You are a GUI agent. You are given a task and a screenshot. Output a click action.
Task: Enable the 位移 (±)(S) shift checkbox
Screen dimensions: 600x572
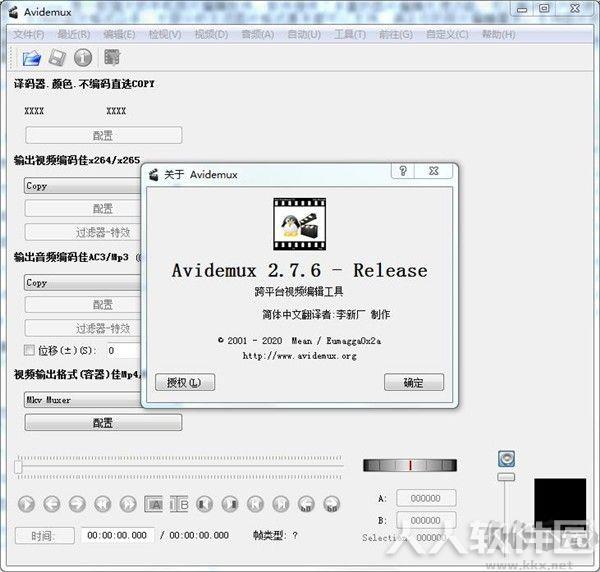click(29, 350)
